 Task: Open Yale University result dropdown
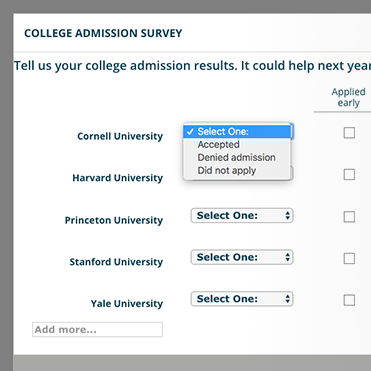coord(242,299)
